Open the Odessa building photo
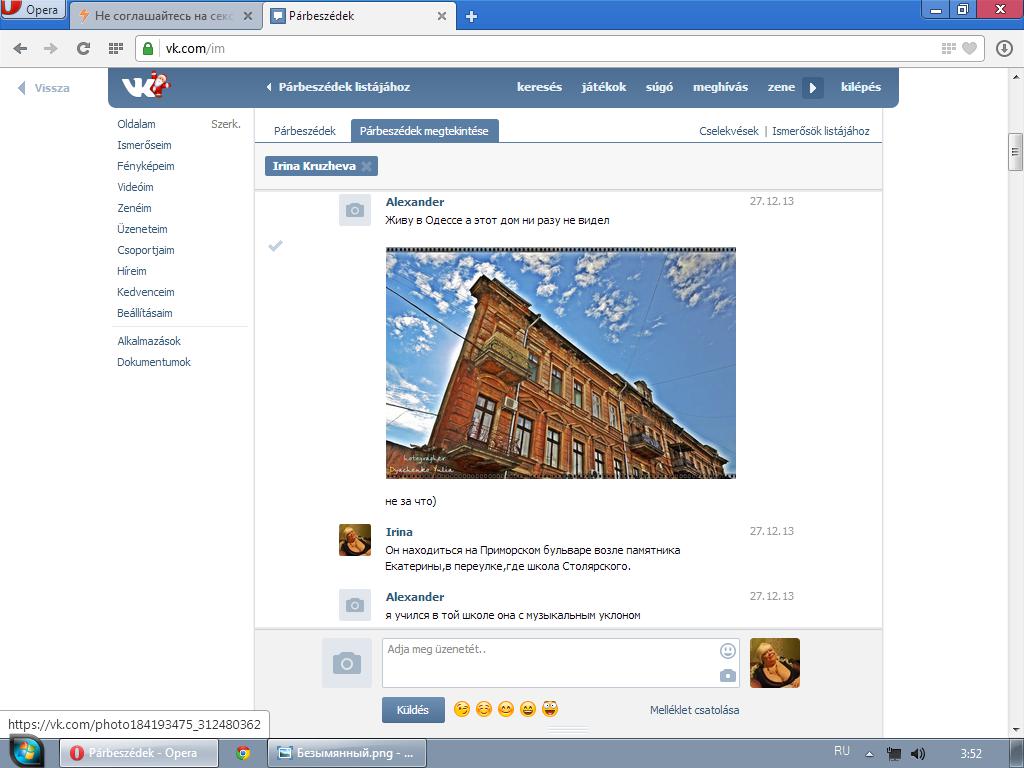Viewport: 1024px width, 768px height. click(x=561, y=363)
